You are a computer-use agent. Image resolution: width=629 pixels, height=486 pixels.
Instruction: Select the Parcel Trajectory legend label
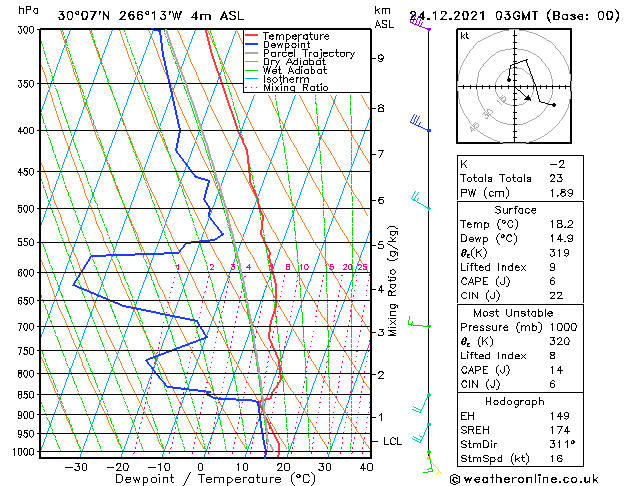coord(309,53)
